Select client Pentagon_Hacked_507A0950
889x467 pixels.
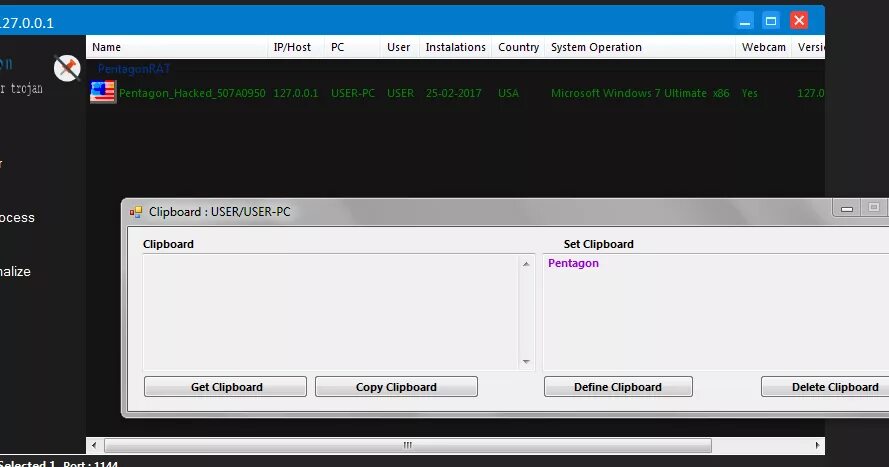[192, 93]
